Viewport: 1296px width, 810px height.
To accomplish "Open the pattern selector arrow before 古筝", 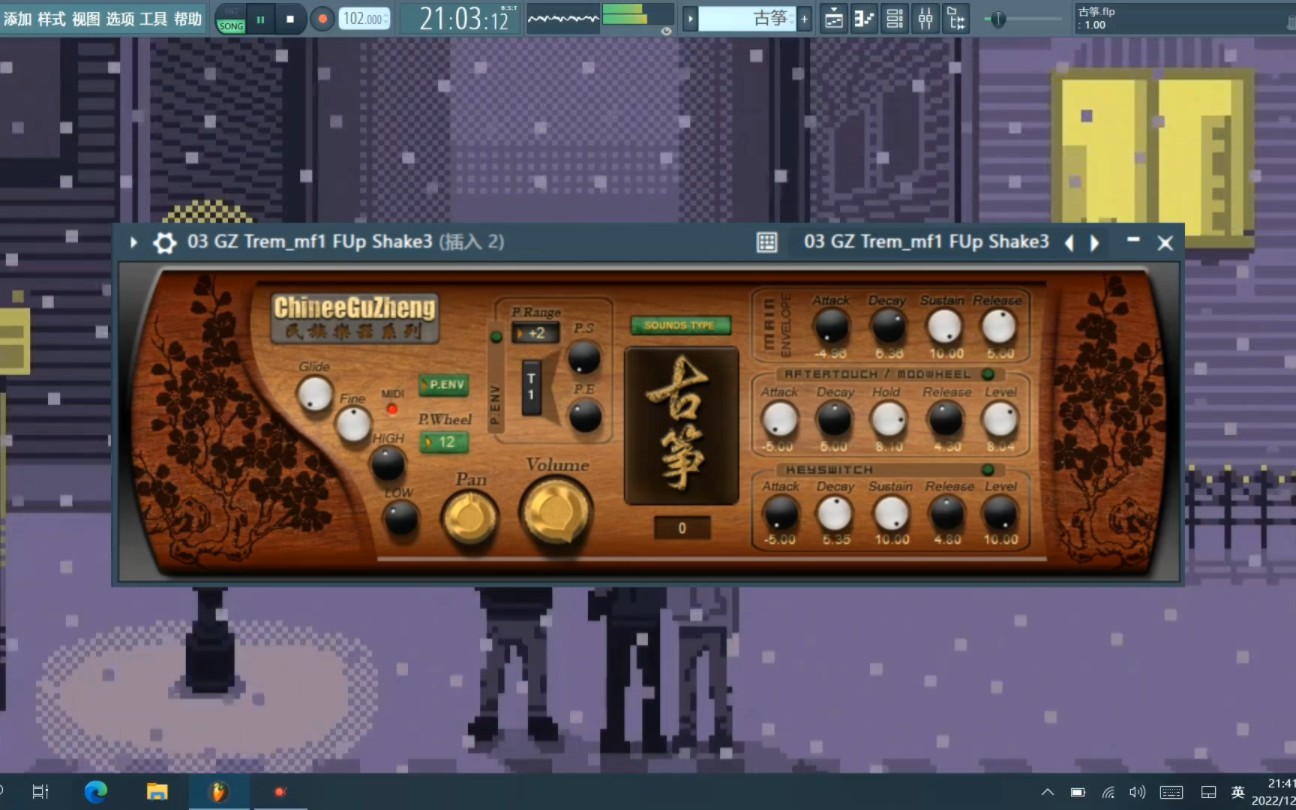I will pos(690,19).
